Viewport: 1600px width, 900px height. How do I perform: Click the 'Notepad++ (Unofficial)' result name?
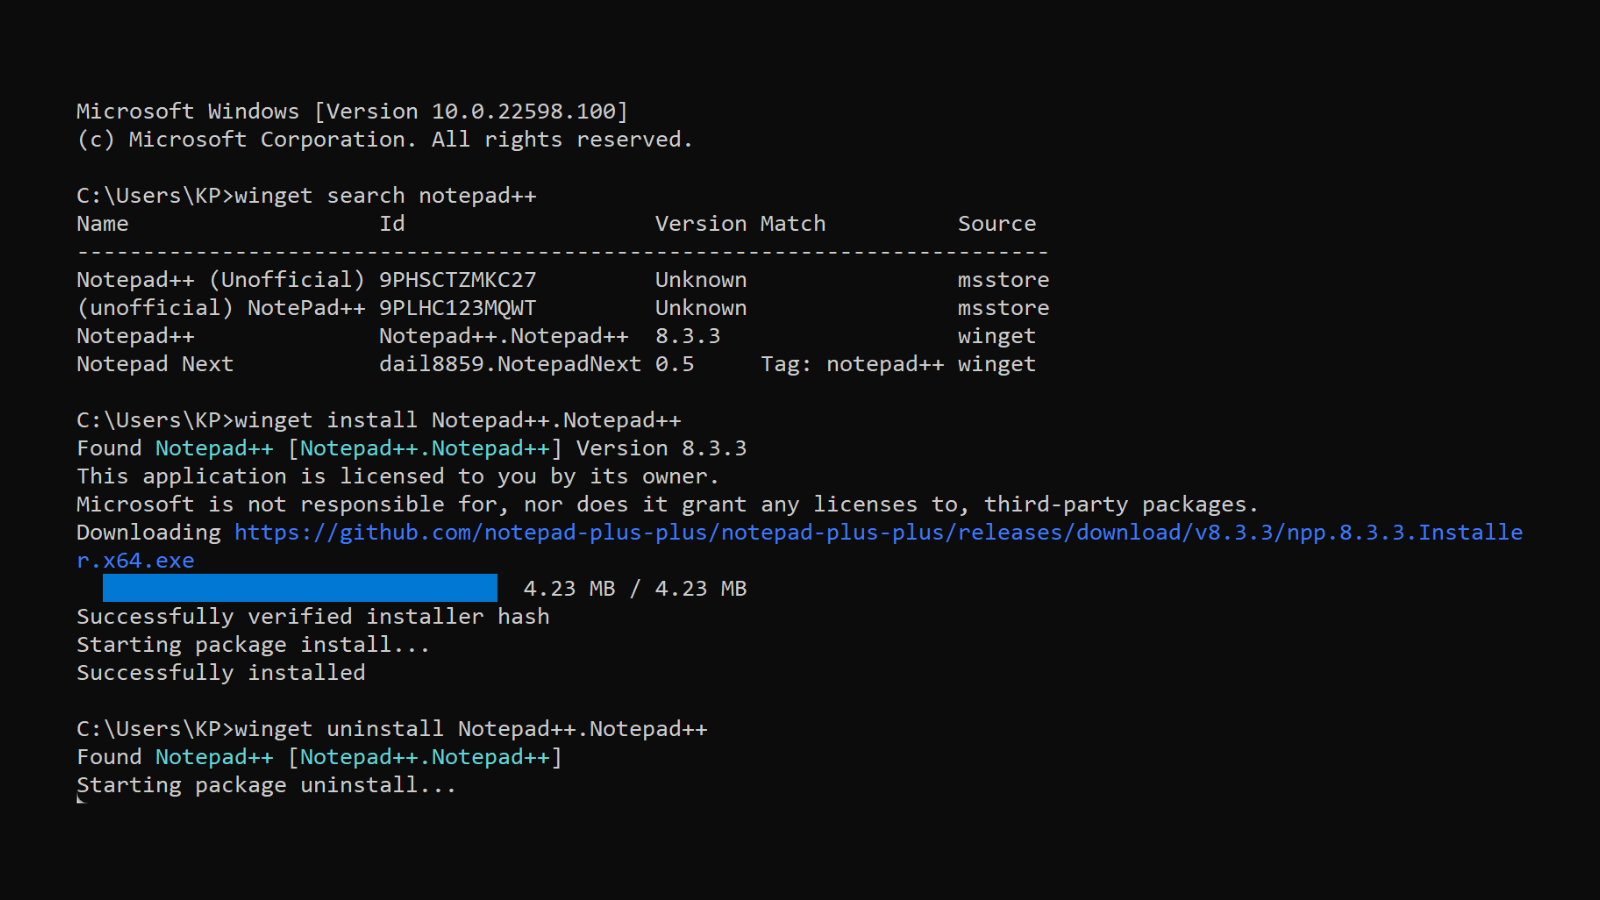pos(221,280)
